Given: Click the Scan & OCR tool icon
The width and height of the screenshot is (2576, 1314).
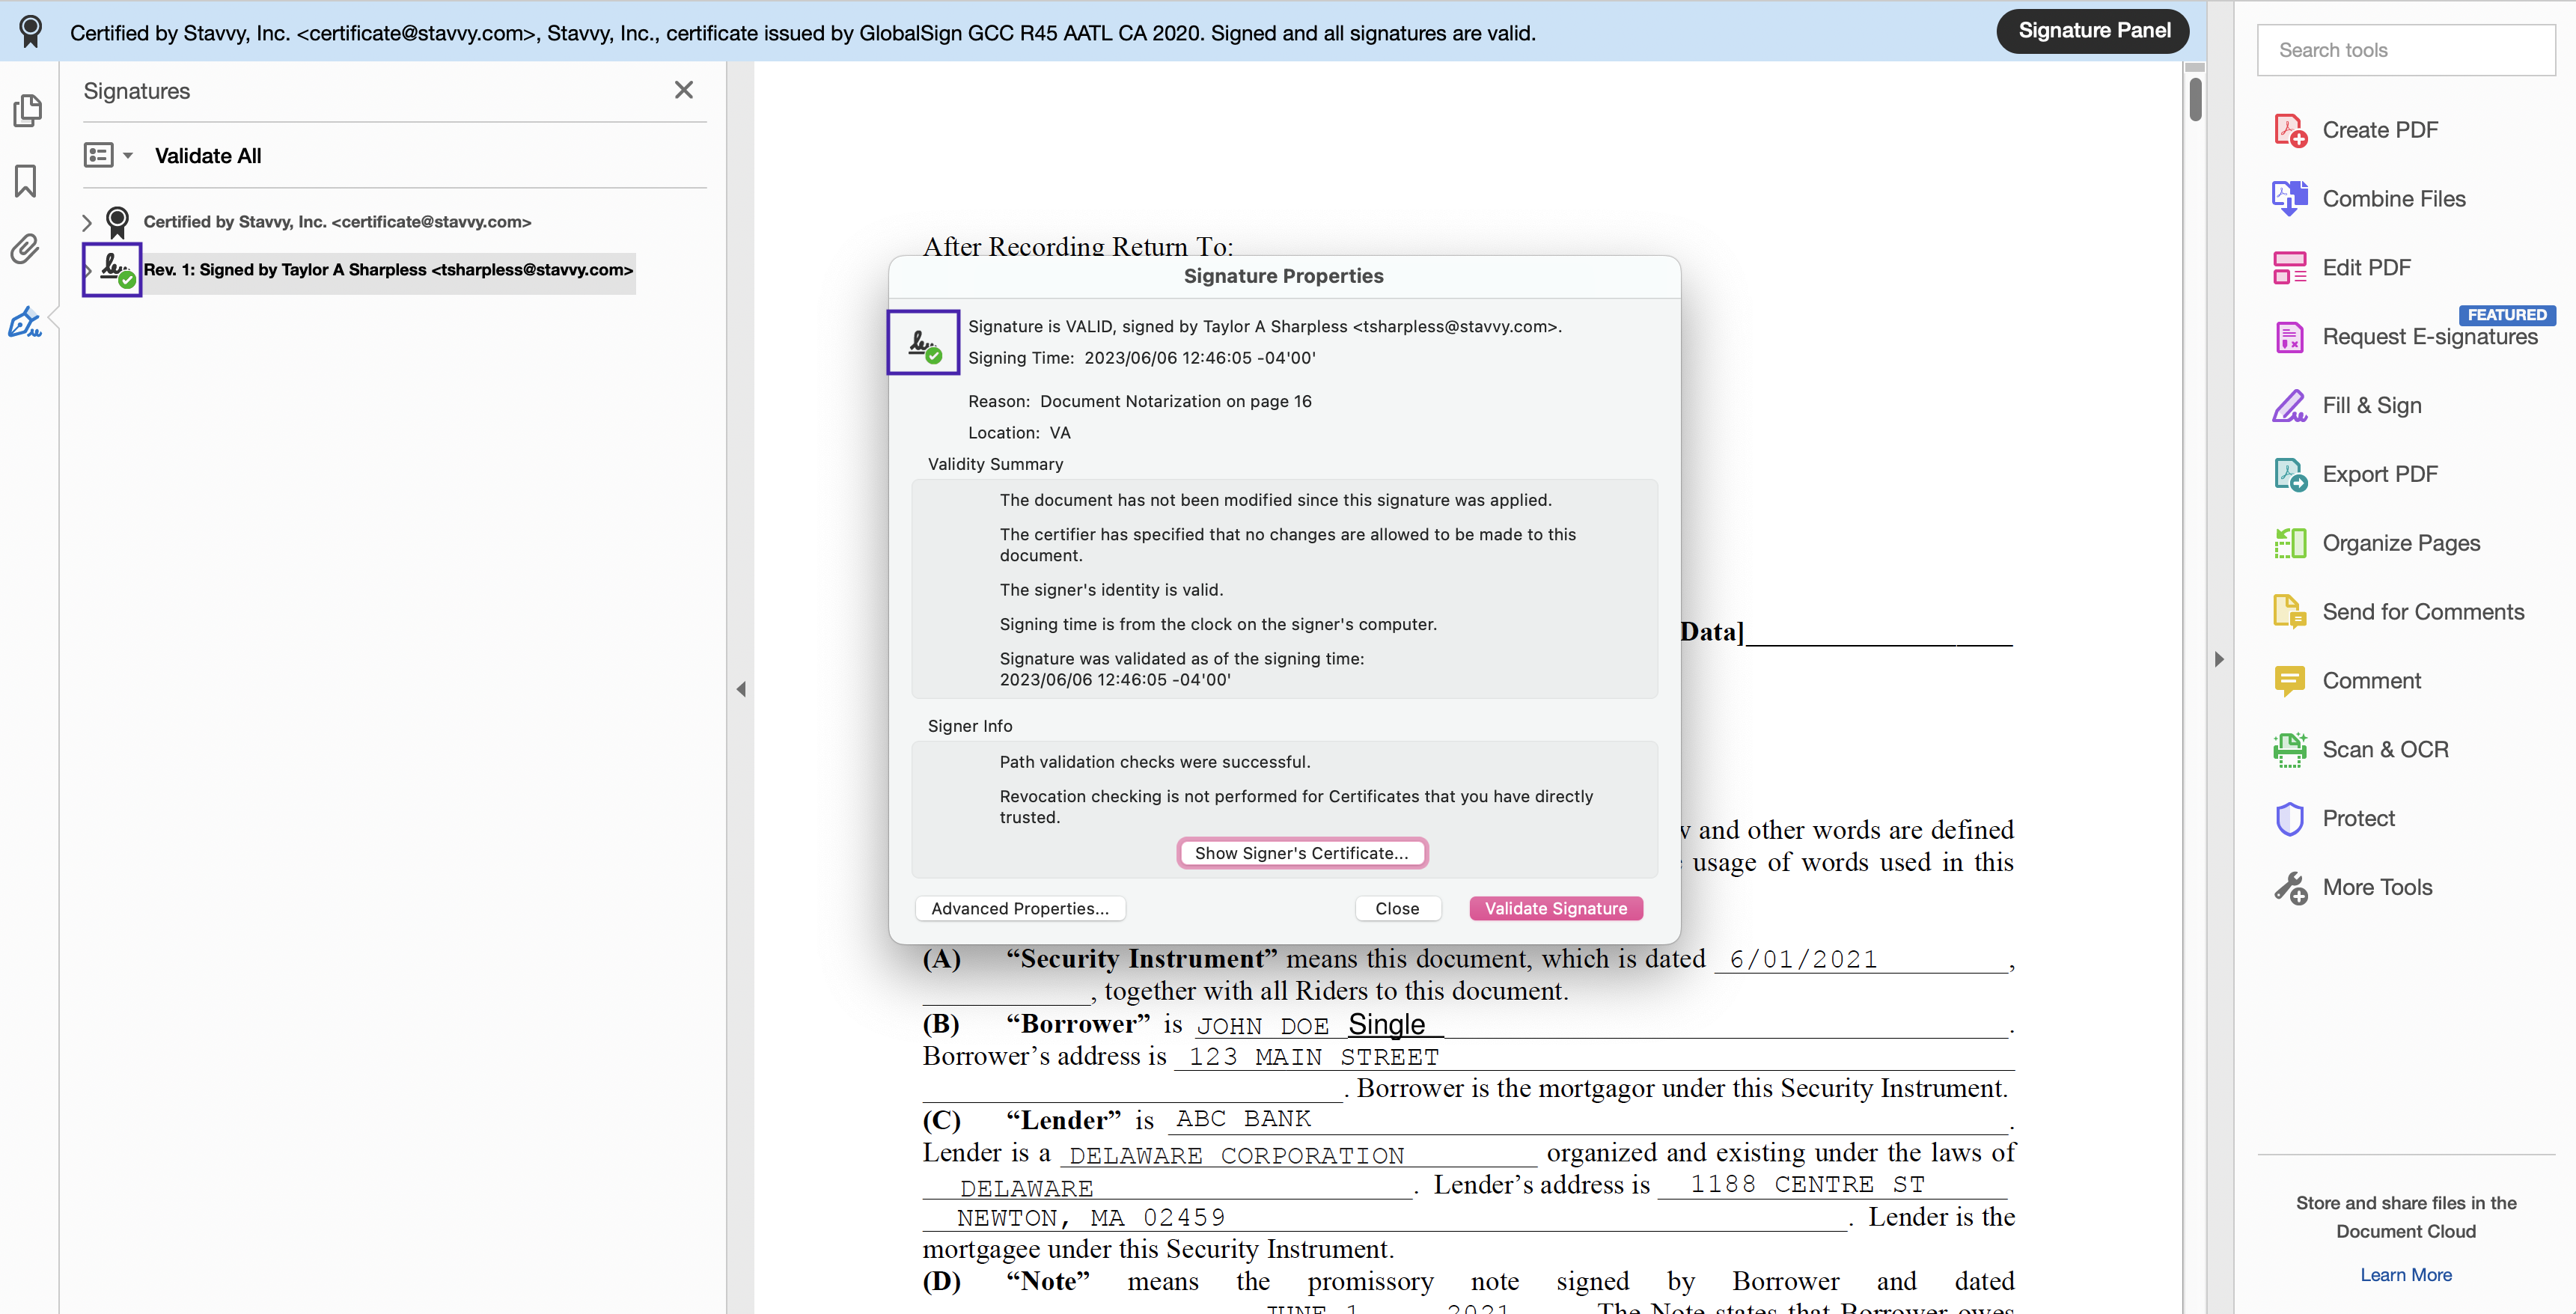Looking at the screenshot, I should click(x=2290, y=750).
